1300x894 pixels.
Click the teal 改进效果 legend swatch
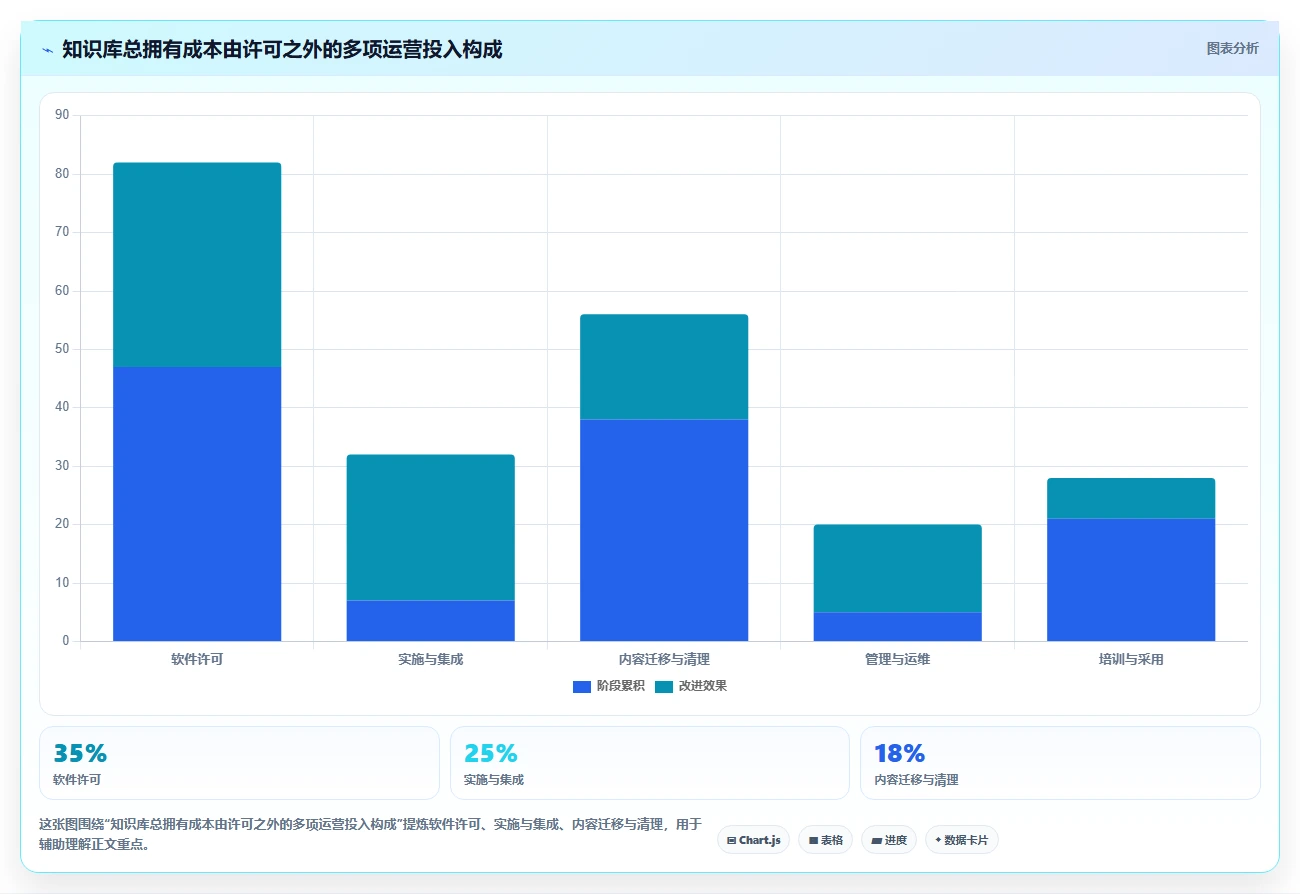point(664,686)
